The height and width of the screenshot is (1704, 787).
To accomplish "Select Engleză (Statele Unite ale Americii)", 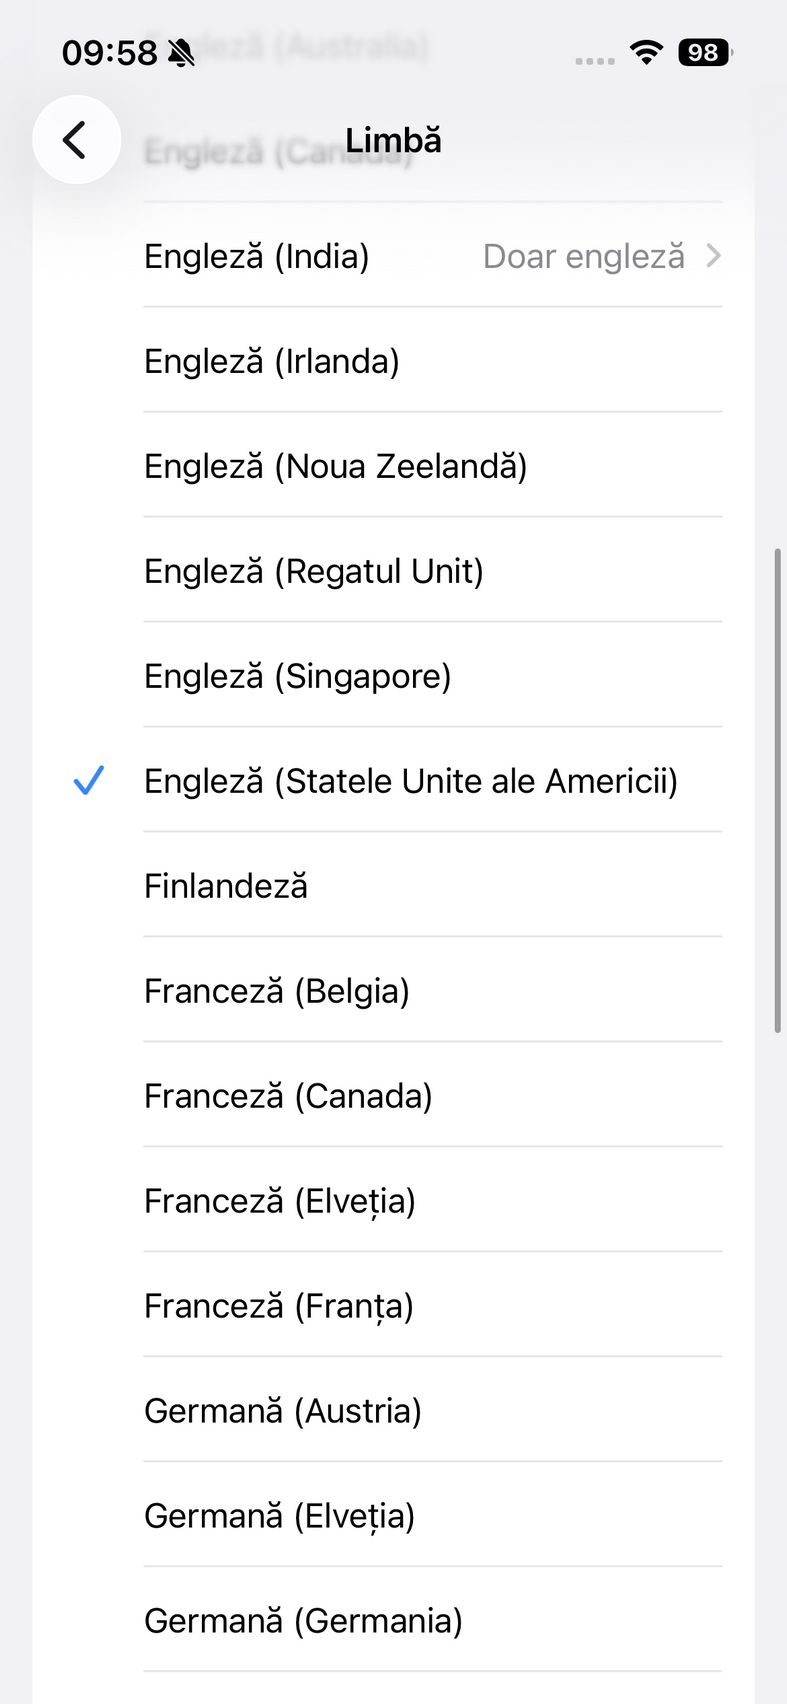I will tap(410, 781).
